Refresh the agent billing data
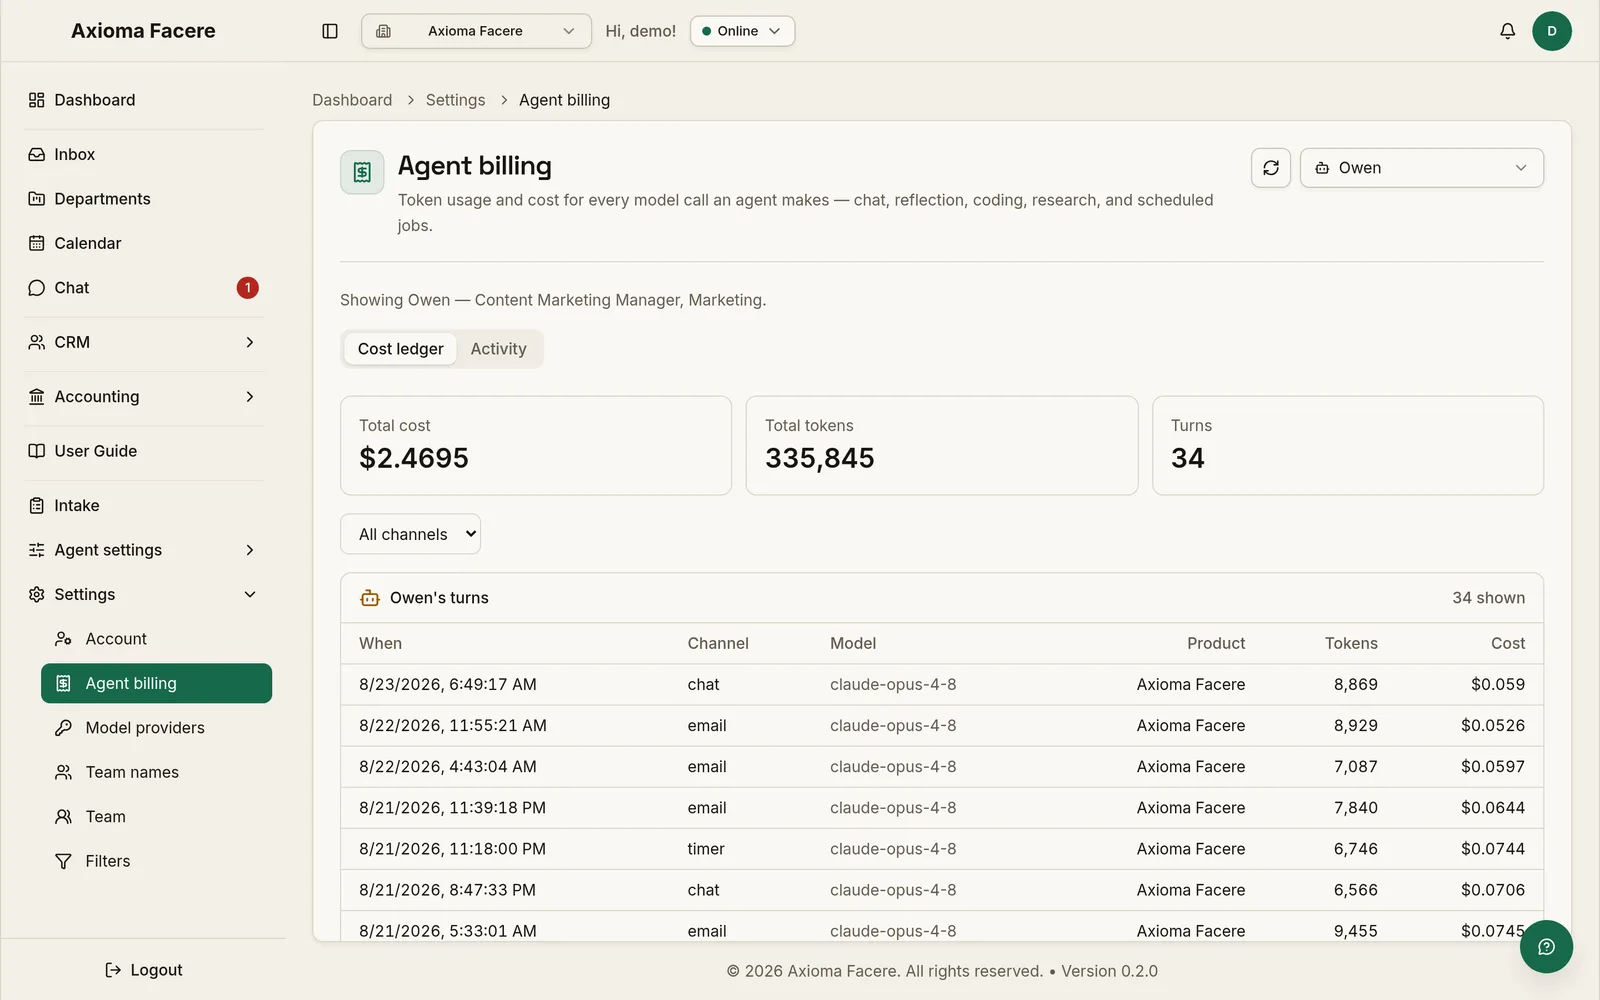 1271,168
